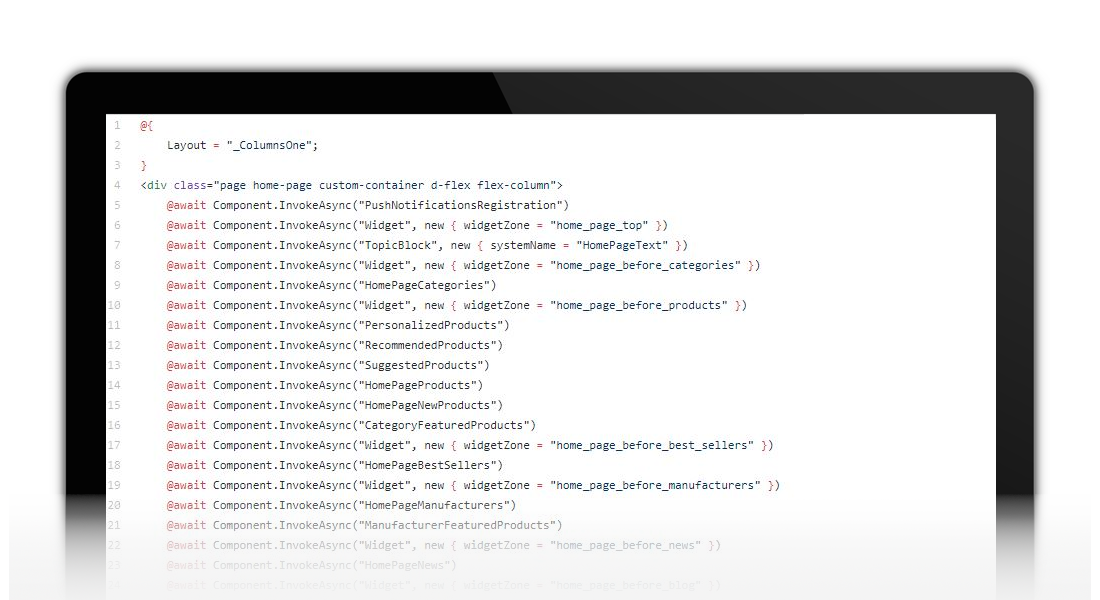This screenshot has width=1100, height=600.
Task: Click the @await keyword on line 14
Action: pos(186,385)
